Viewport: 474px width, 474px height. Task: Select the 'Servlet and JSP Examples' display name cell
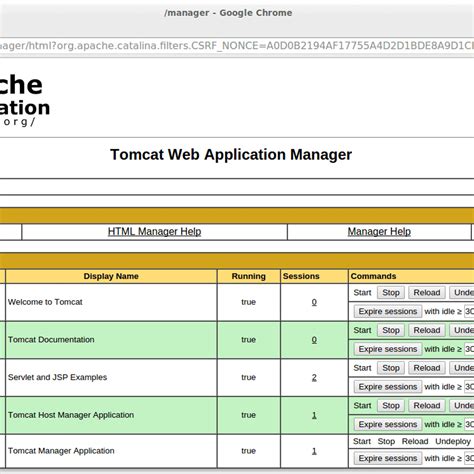pos(111,378)
